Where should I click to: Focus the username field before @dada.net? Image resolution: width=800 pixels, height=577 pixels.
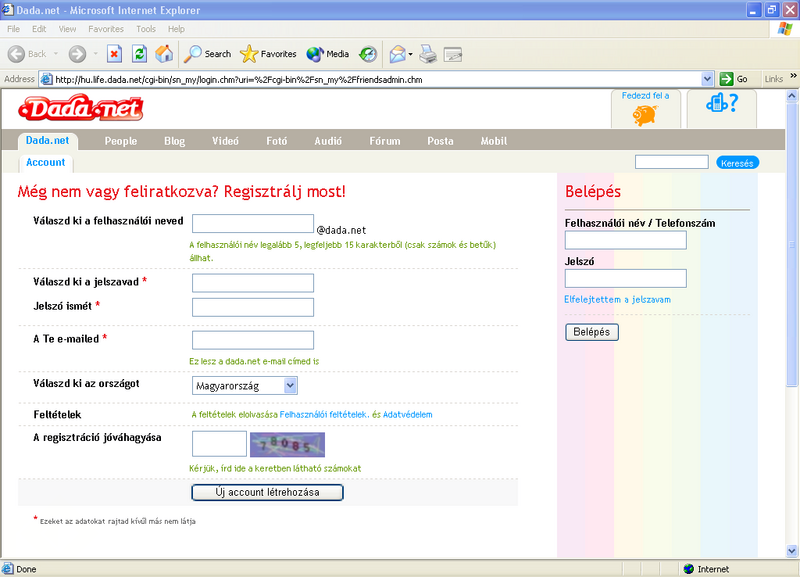click(x=253, y=223)
